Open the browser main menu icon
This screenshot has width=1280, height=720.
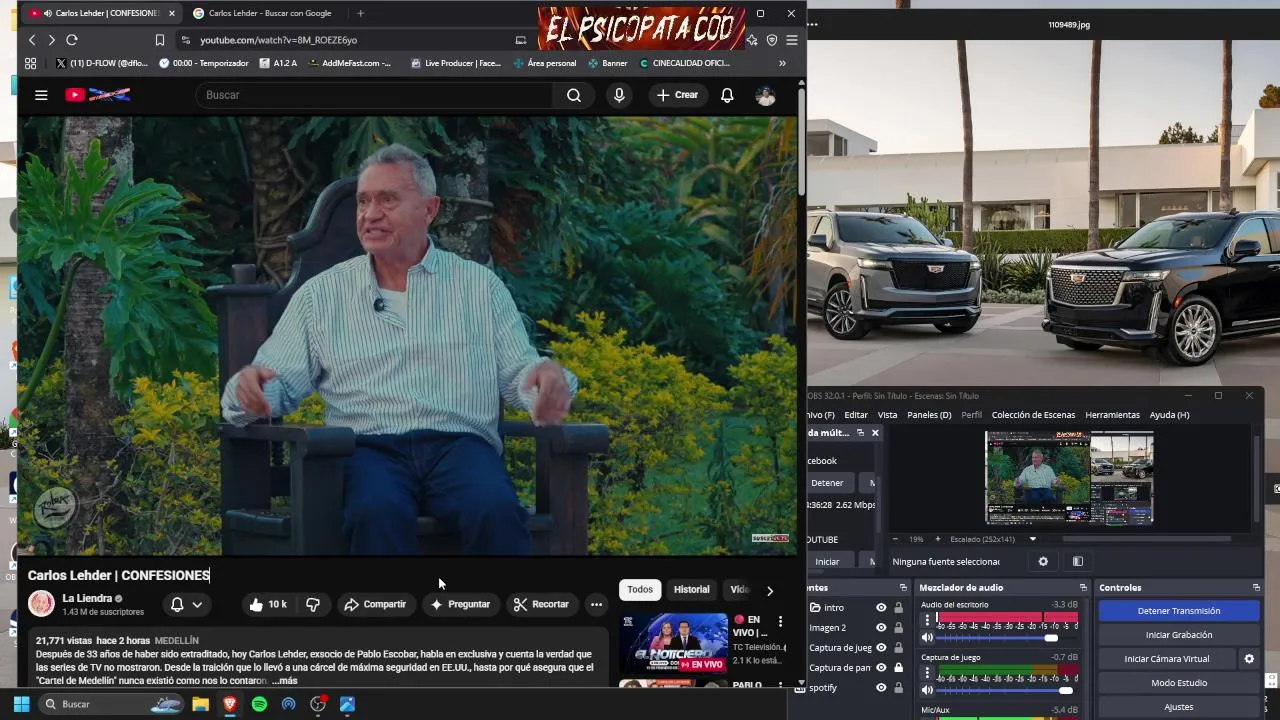791,40
